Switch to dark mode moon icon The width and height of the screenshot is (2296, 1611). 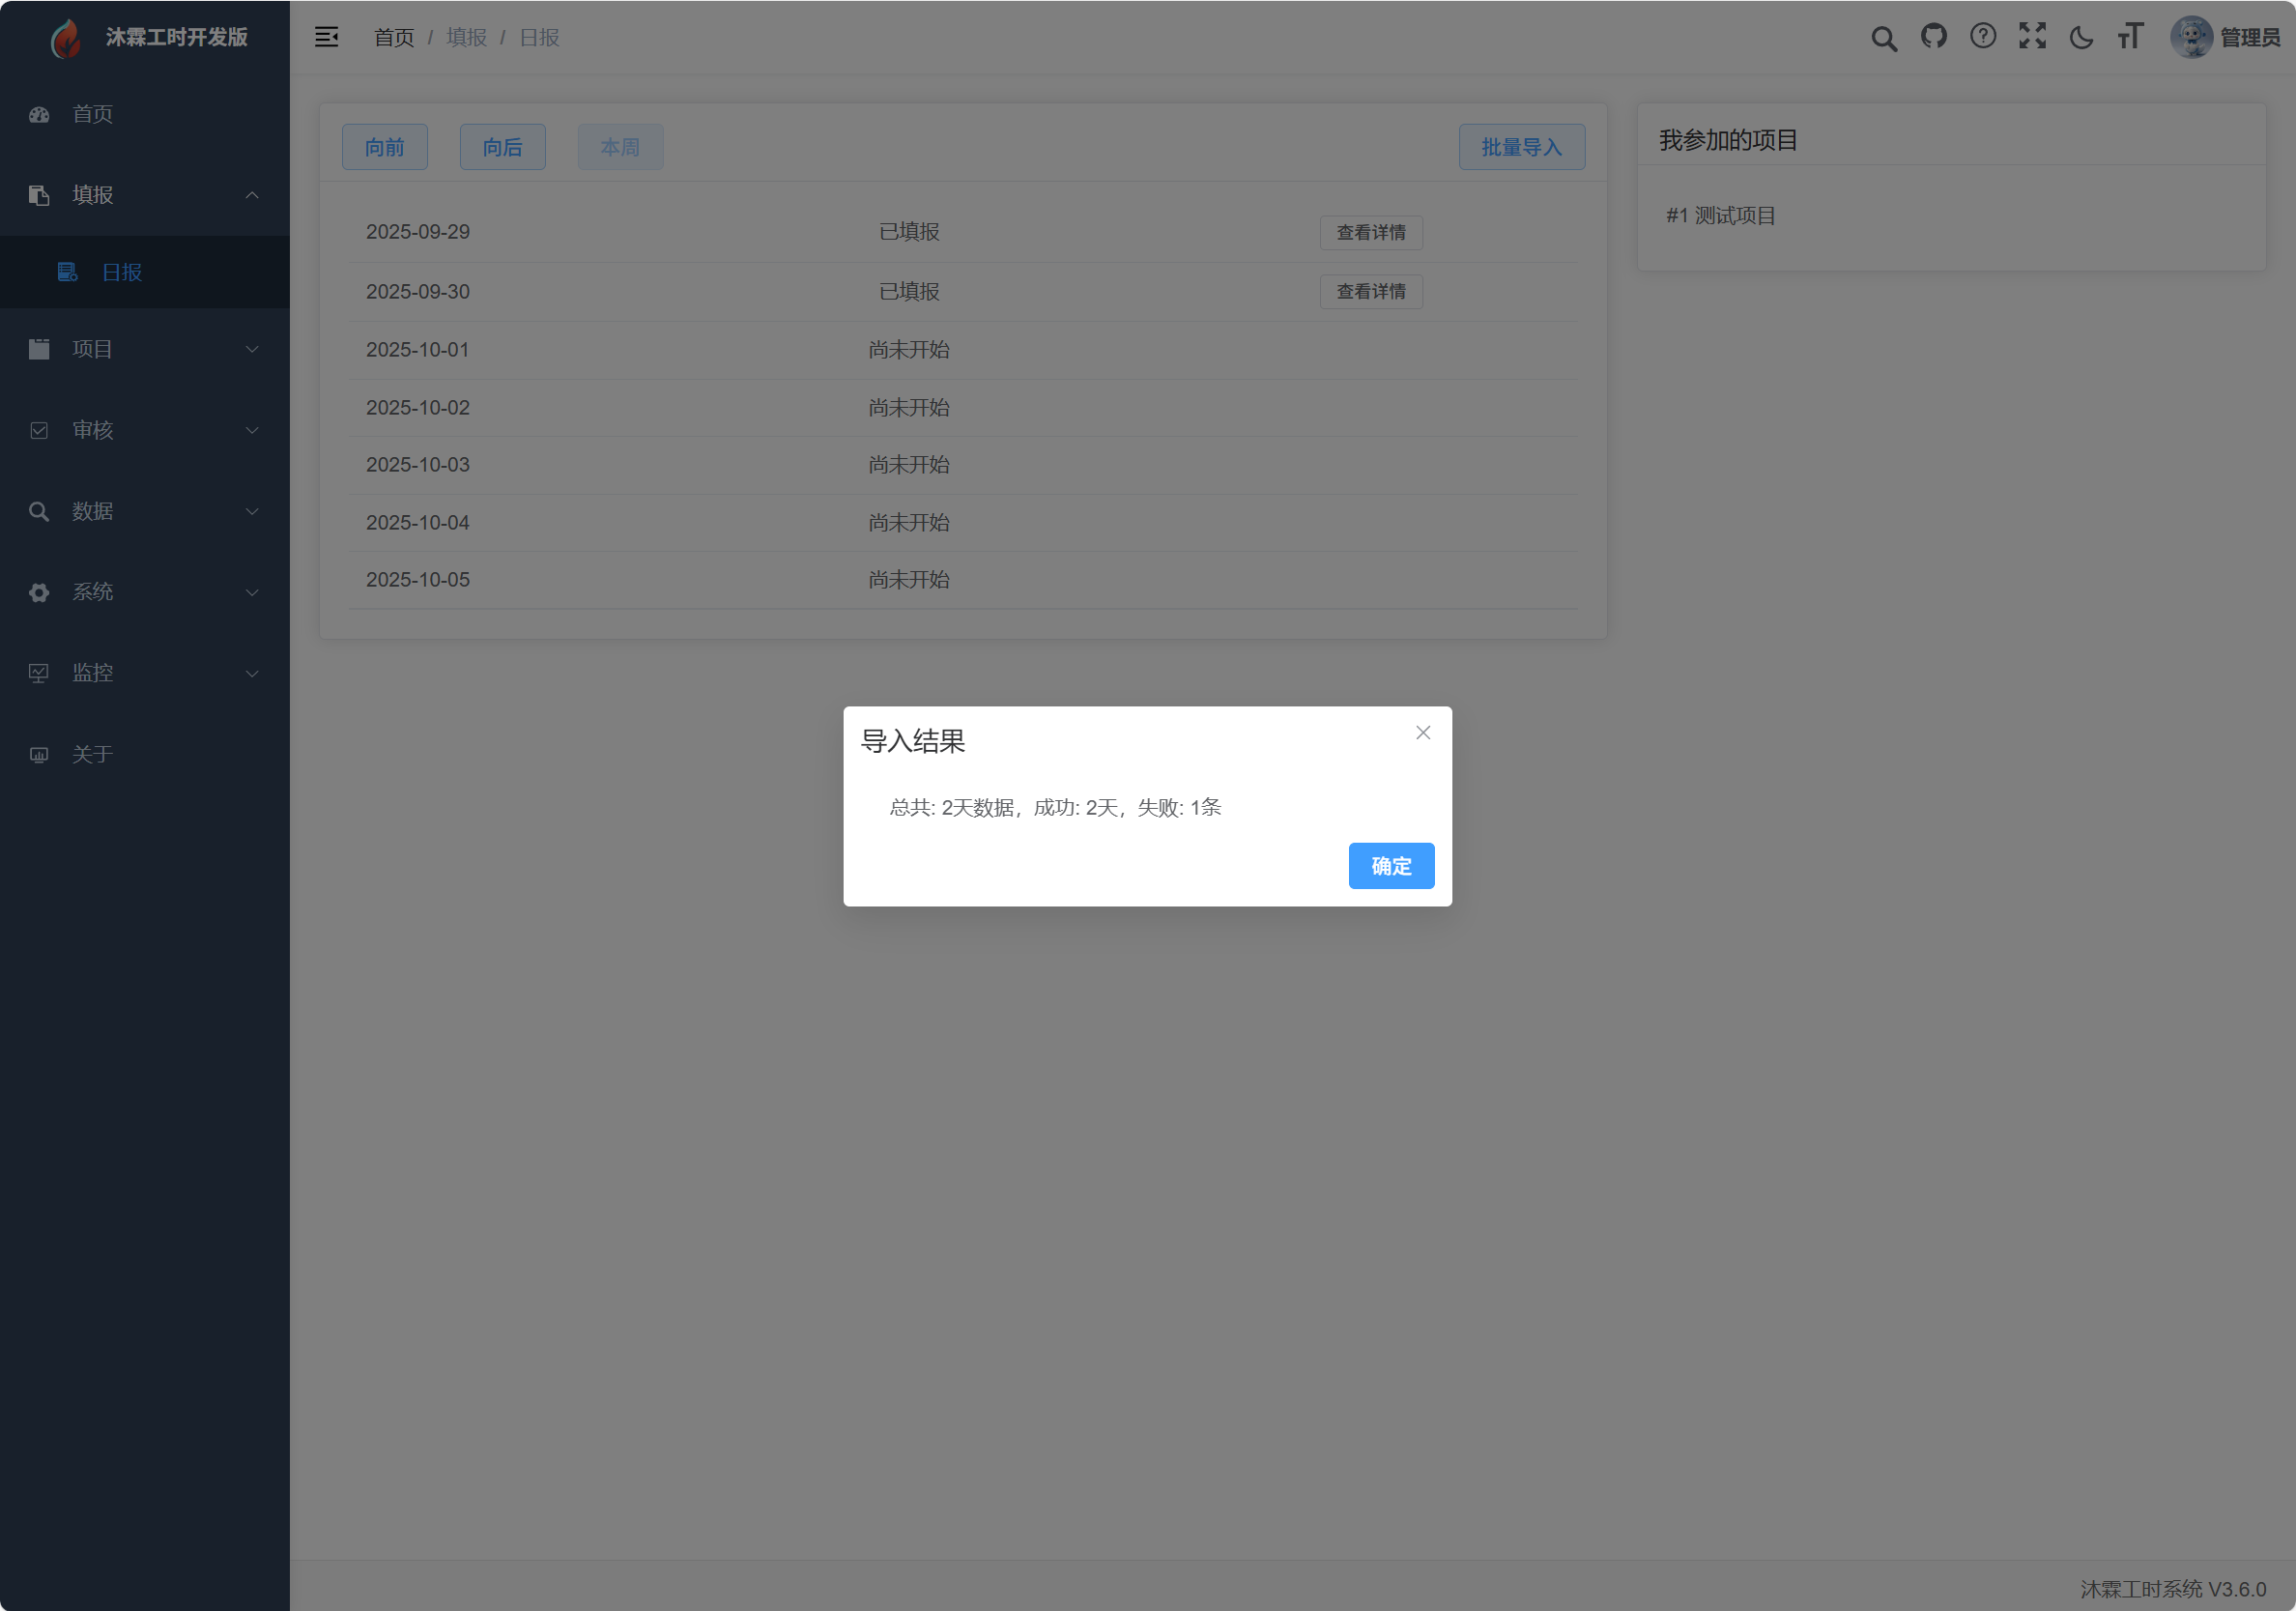click(x=2081, y=38)
